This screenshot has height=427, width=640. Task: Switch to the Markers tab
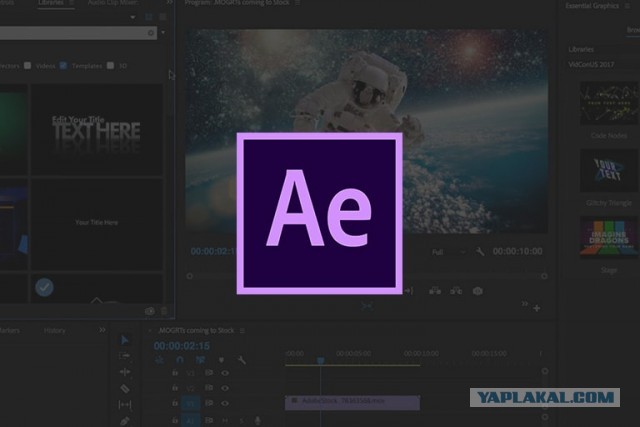[8, 330]
